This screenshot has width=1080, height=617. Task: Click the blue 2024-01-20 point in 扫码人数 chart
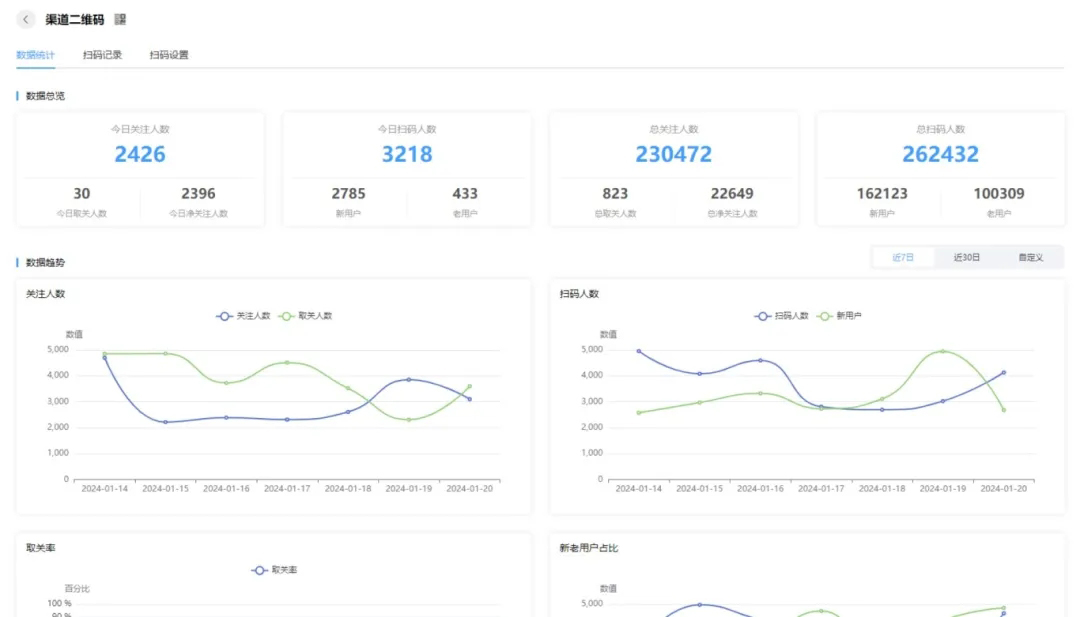point(1004,373)
